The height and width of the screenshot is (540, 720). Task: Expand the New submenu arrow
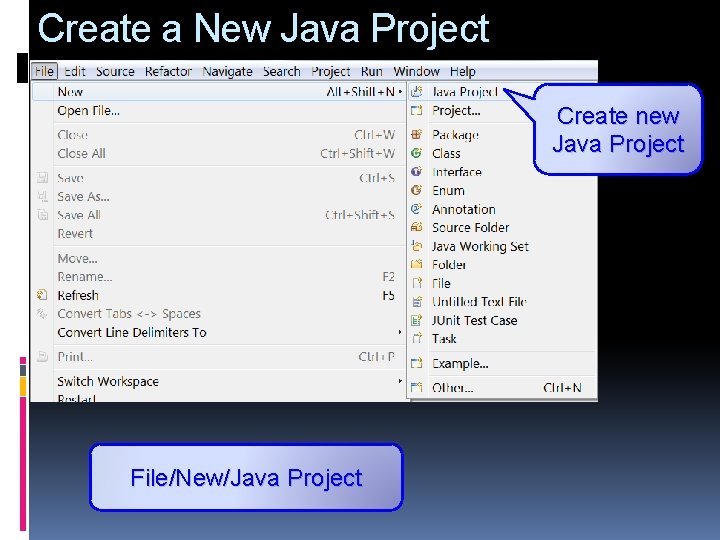point(400,92)
